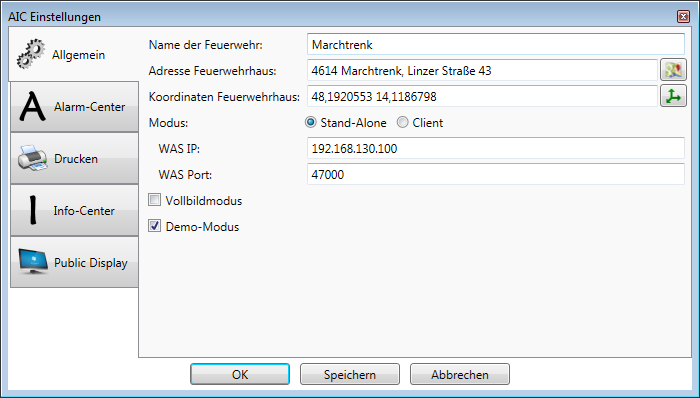Click the Abbrechen button

point(460,374)
